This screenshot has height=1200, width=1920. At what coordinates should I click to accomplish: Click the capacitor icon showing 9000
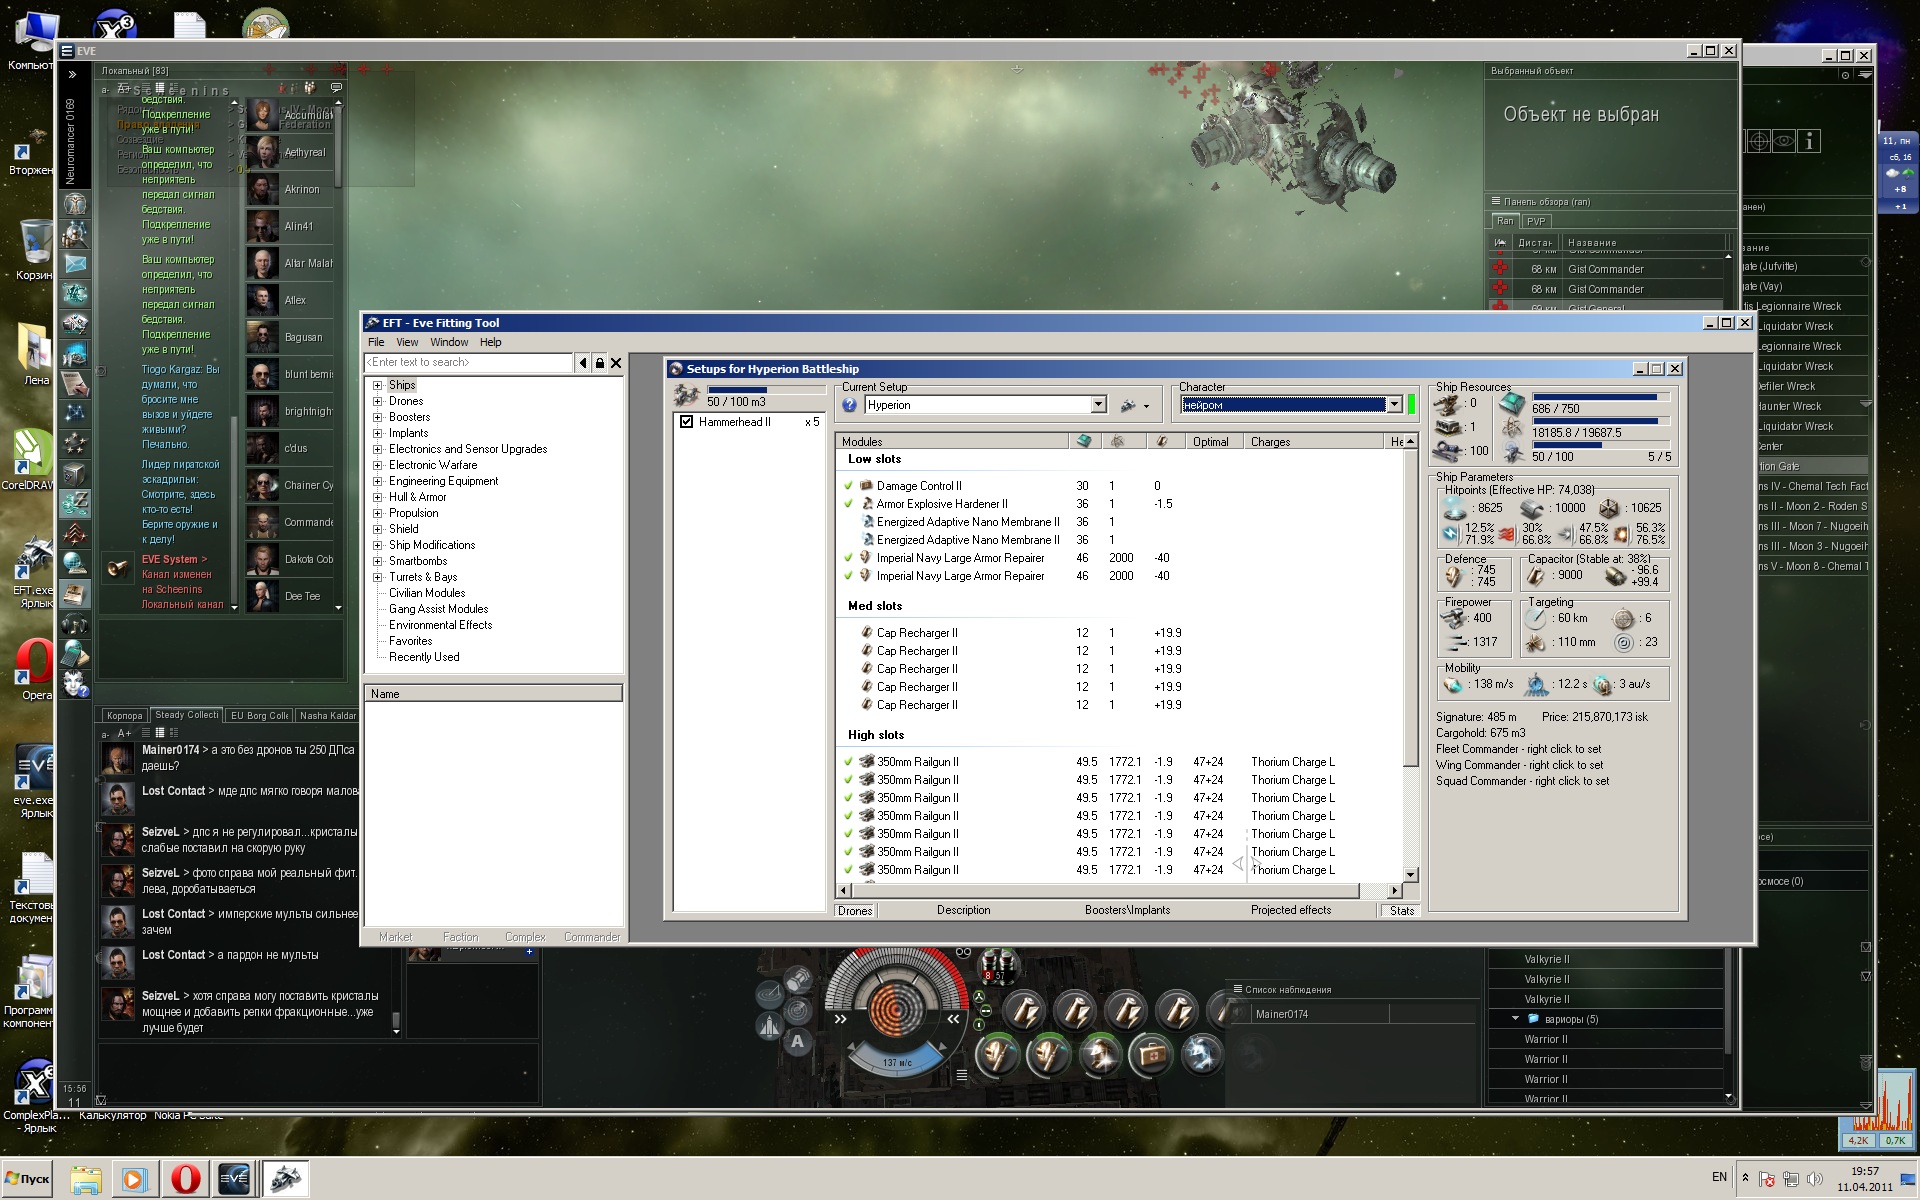pyautogui.click(x=1535, y=575)
